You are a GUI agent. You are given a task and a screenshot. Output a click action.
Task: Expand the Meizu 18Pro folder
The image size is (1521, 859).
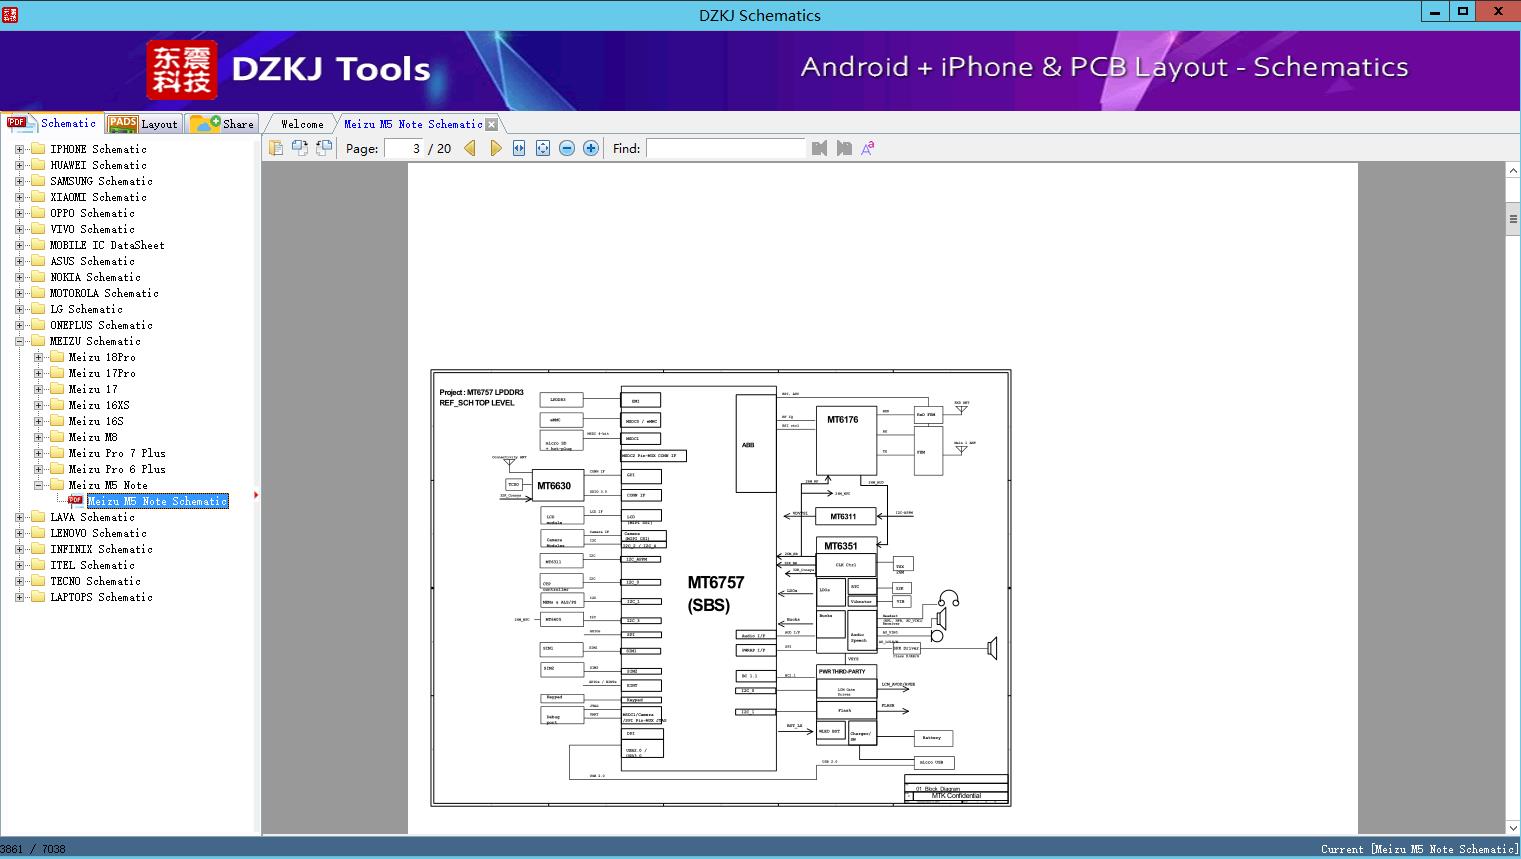[x=38, y=357]
